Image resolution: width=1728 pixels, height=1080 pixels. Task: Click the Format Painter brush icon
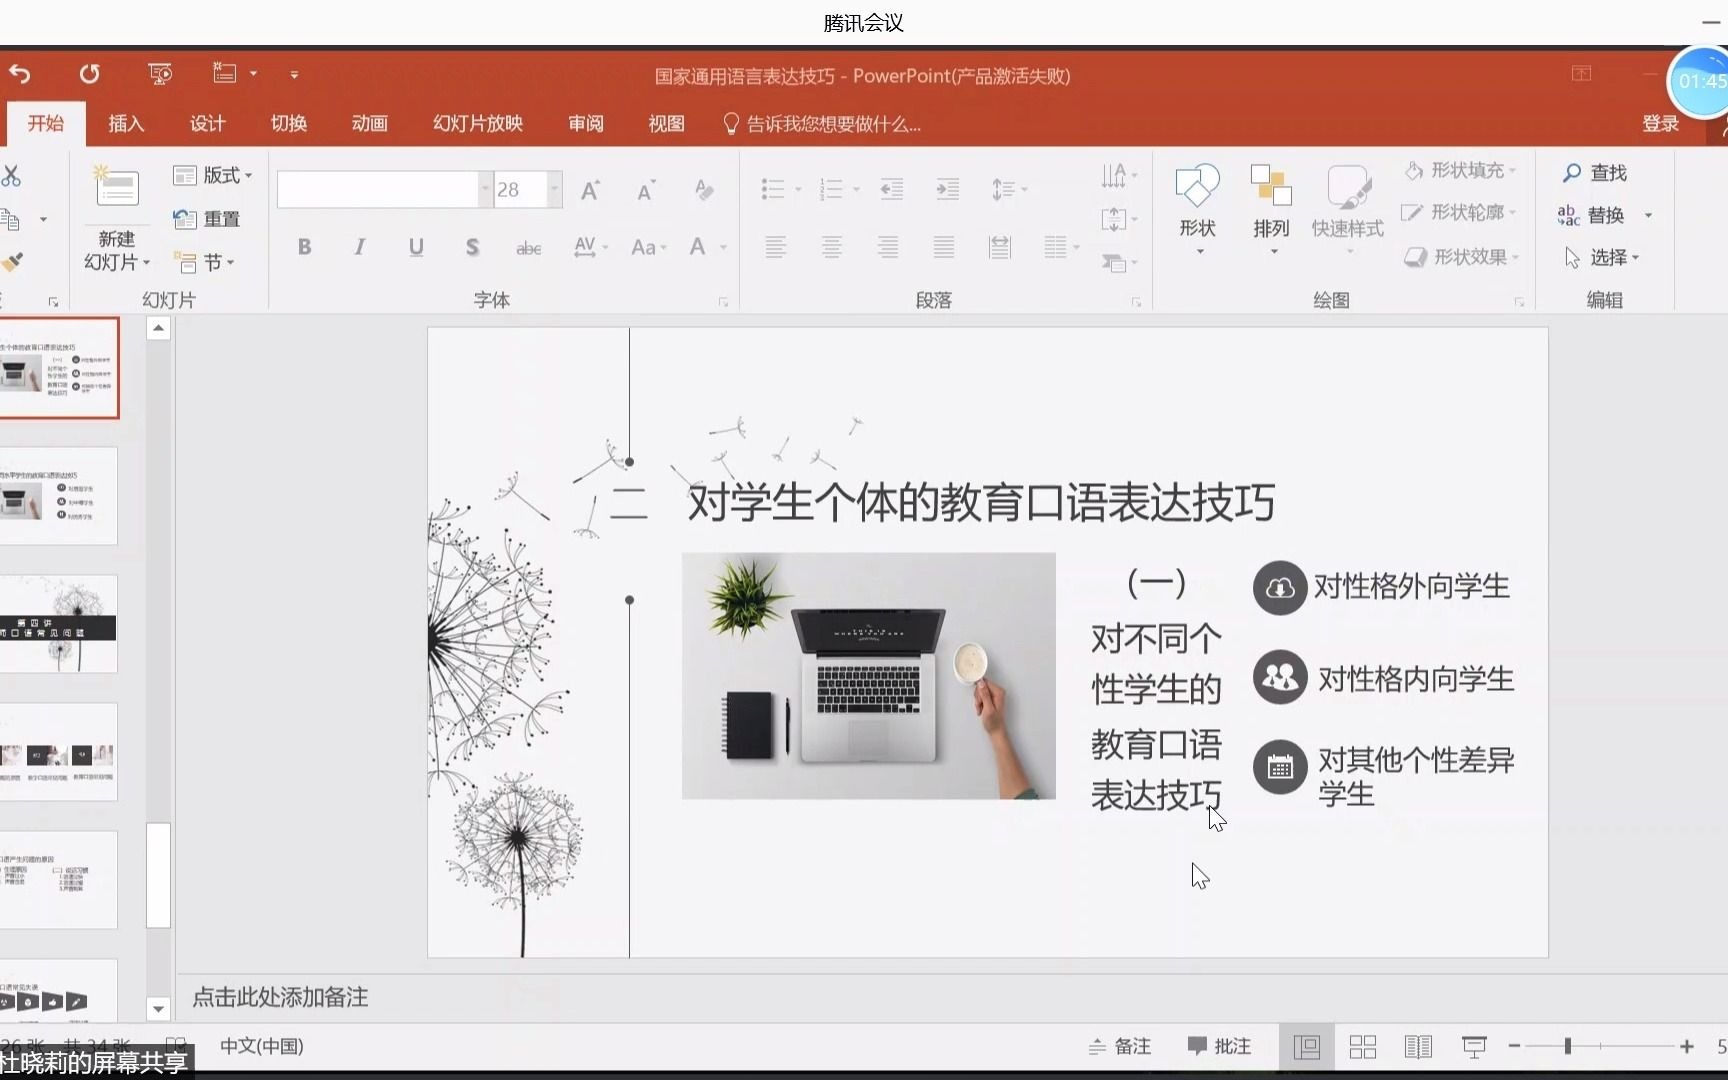[x=11, y=262]
